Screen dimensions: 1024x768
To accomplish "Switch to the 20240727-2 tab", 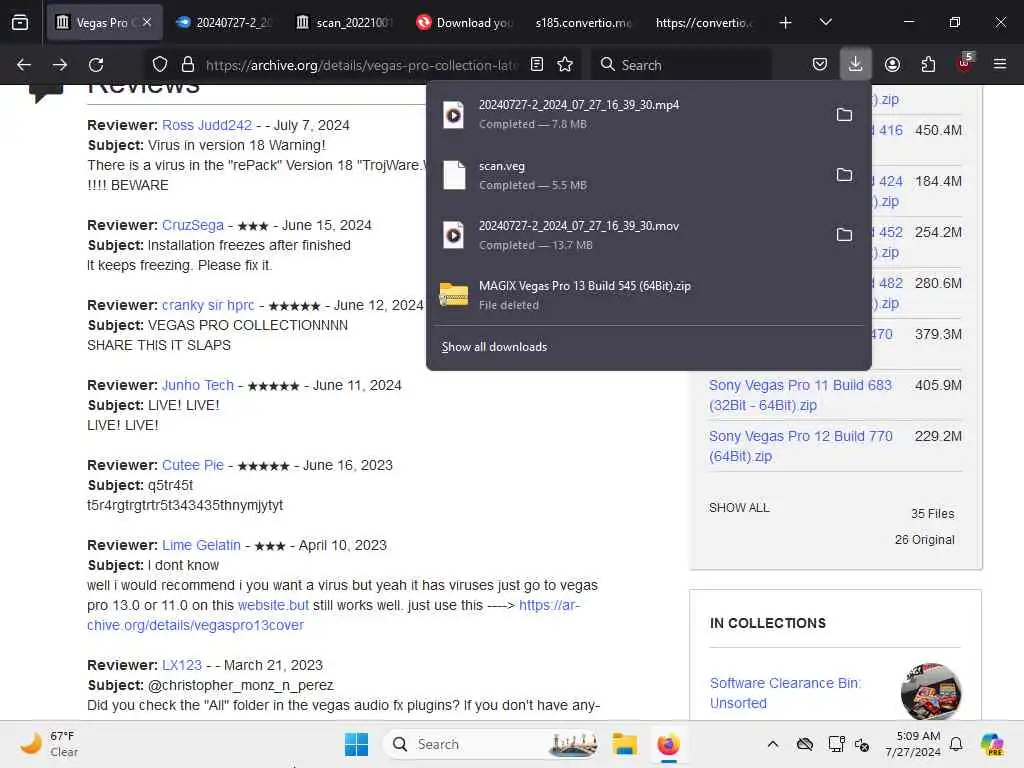I will coord(224,22).
